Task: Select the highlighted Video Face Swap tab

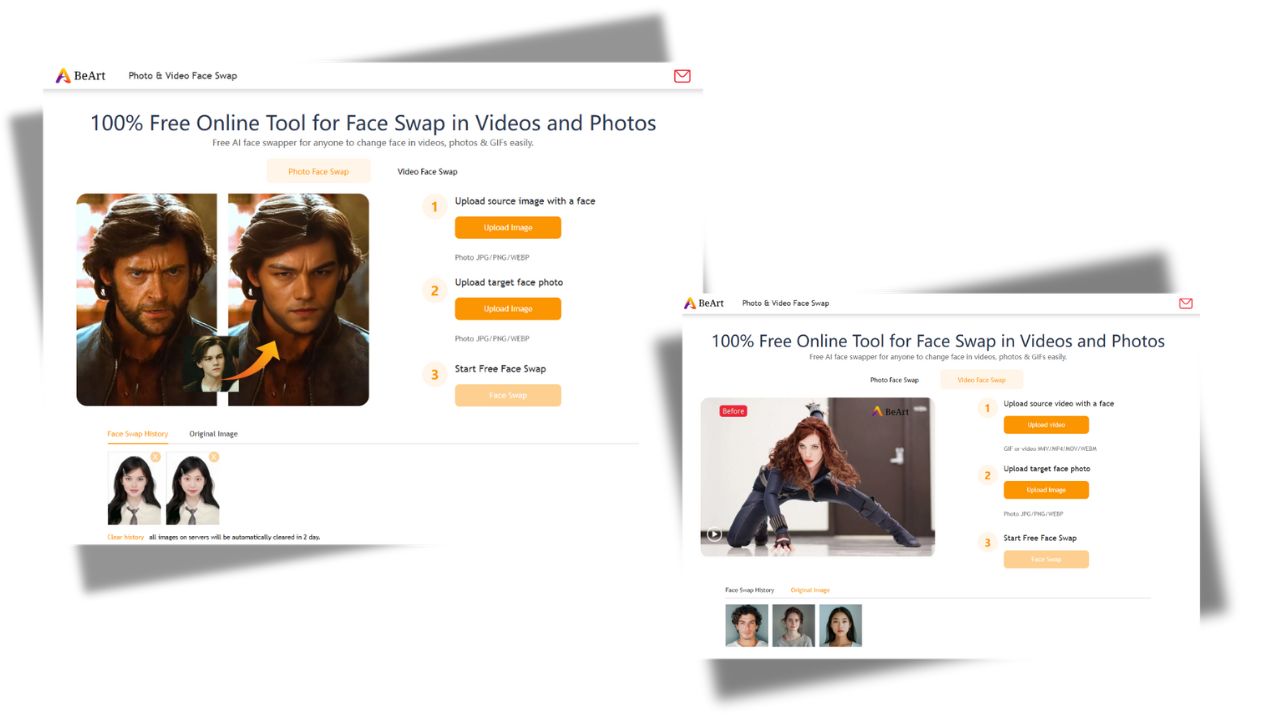Action: (982, 380)
